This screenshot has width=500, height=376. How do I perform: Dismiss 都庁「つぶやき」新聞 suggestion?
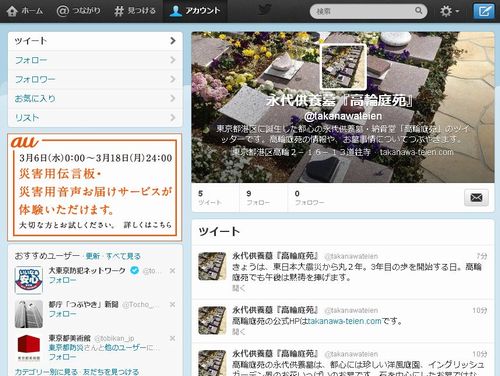coord(172,304)
